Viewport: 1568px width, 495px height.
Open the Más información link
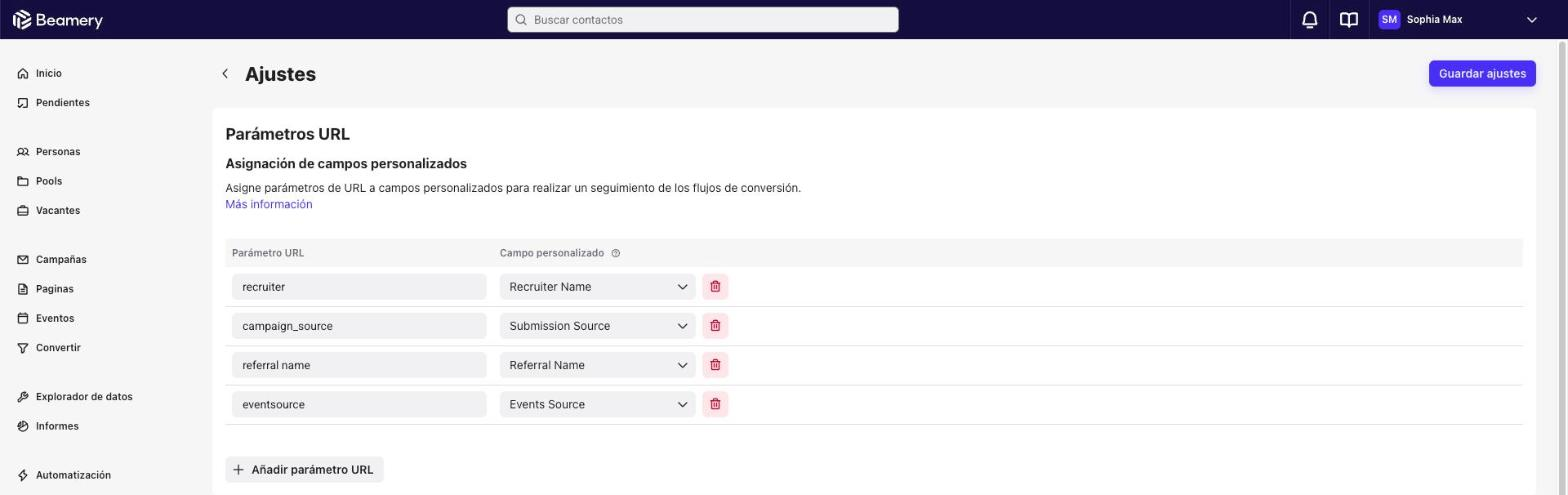click(268, 204)
